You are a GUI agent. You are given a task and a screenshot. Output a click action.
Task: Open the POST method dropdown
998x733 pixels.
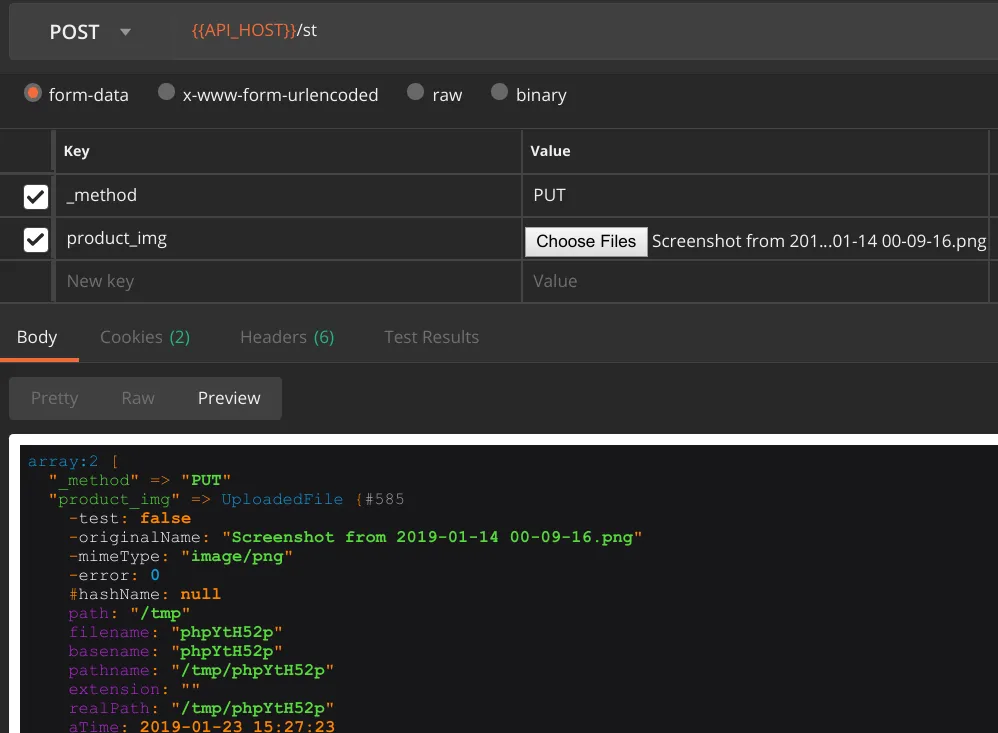90,32
